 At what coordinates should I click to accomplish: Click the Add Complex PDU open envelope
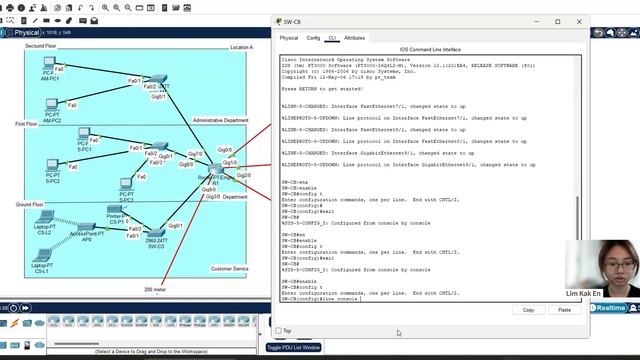pos(94,20)
